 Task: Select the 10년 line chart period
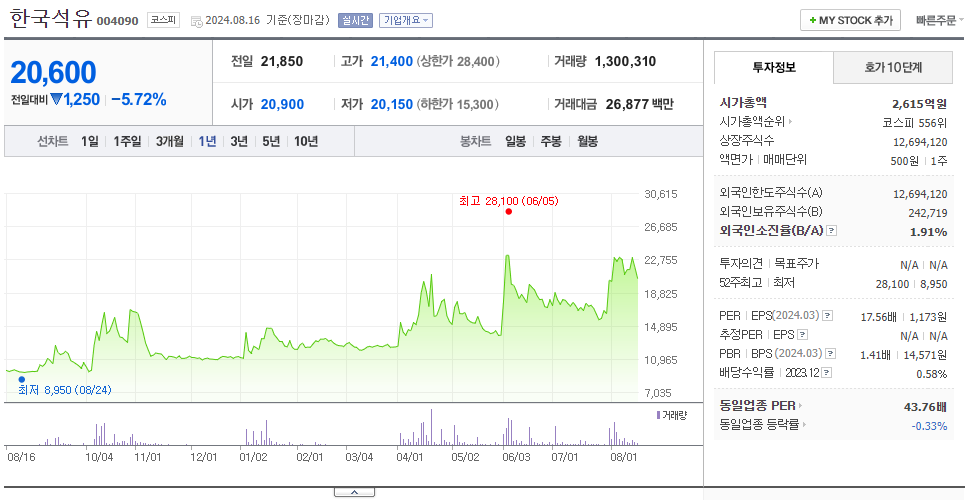tap(306, 141)
